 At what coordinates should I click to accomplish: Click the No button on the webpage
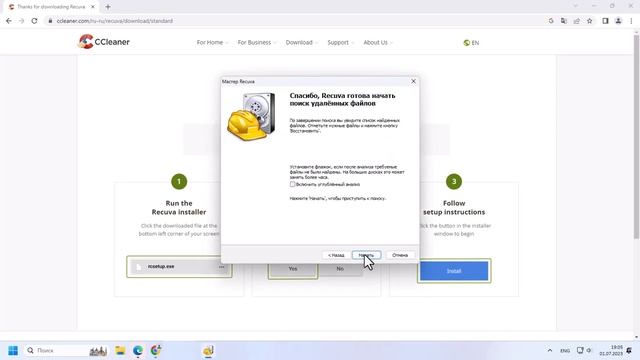point(340,269)
